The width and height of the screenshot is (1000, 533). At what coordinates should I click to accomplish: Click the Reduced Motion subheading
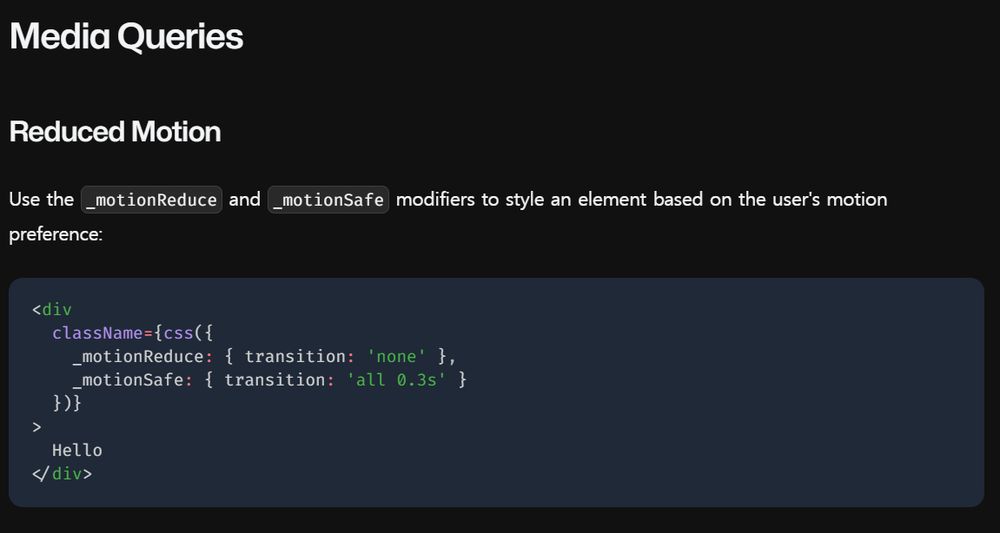115,132
